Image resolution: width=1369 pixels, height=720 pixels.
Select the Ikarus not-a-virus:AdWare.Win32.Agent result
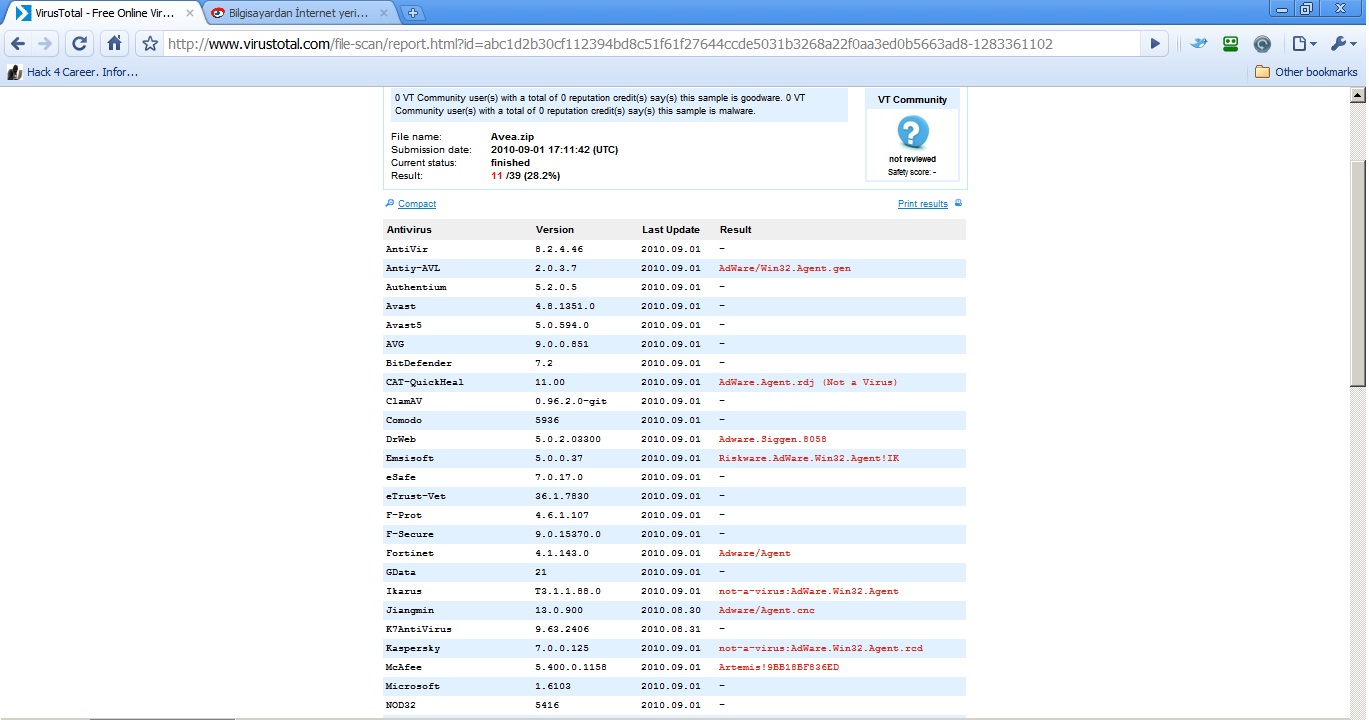click(x=809, y=591)
